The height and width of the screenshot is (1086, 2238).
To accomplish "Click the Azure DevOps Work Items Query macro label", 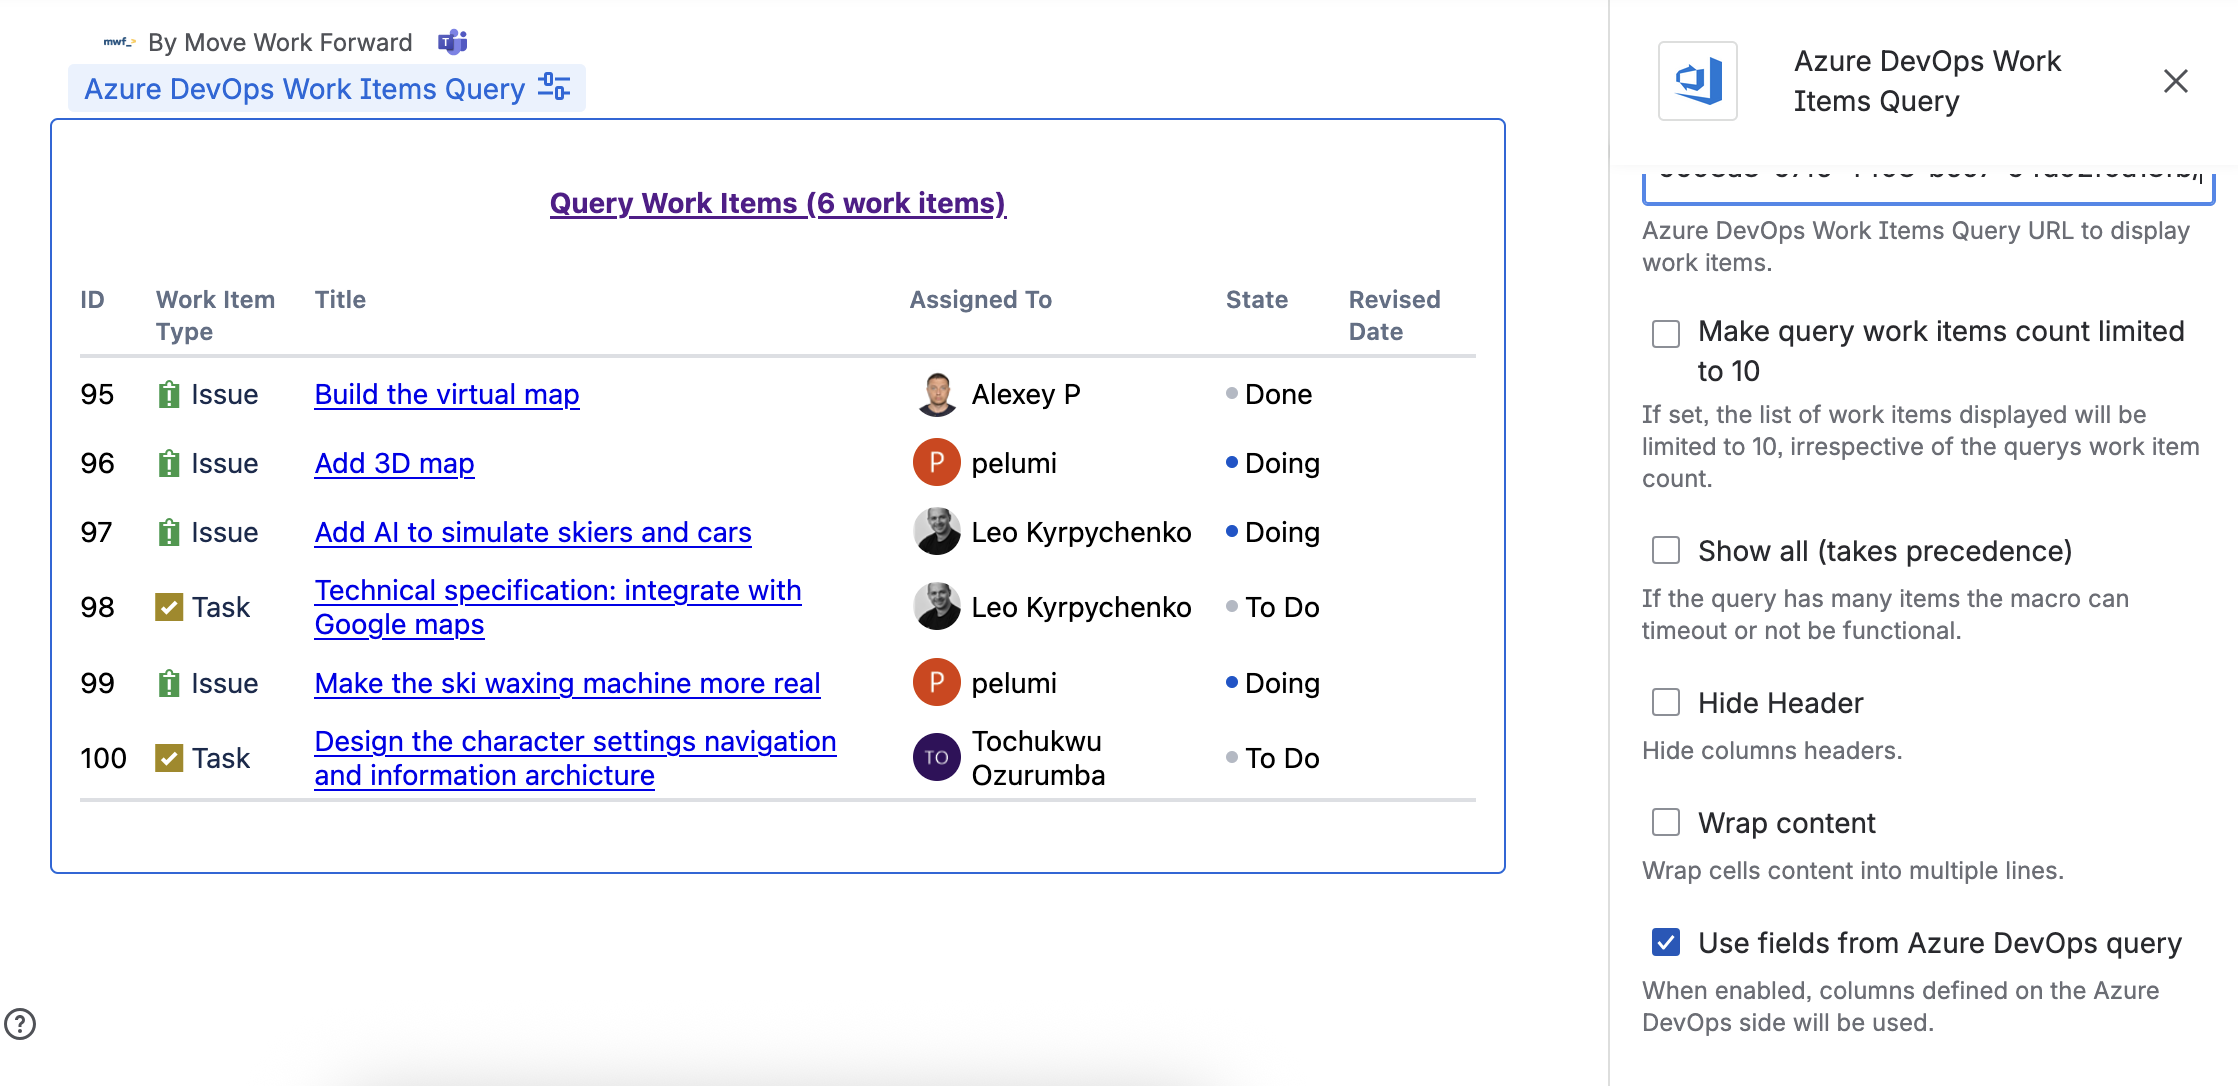I will [x=304, y=89].
